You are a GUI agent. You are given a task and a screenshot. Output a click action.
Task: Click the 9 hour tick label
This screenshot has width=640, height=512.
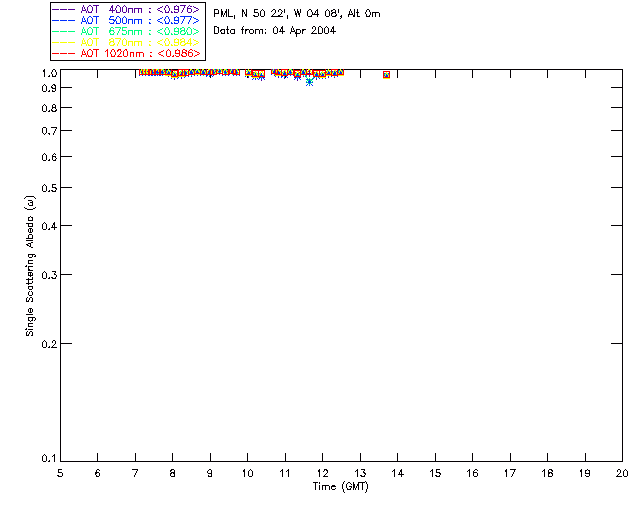(210, 473)
